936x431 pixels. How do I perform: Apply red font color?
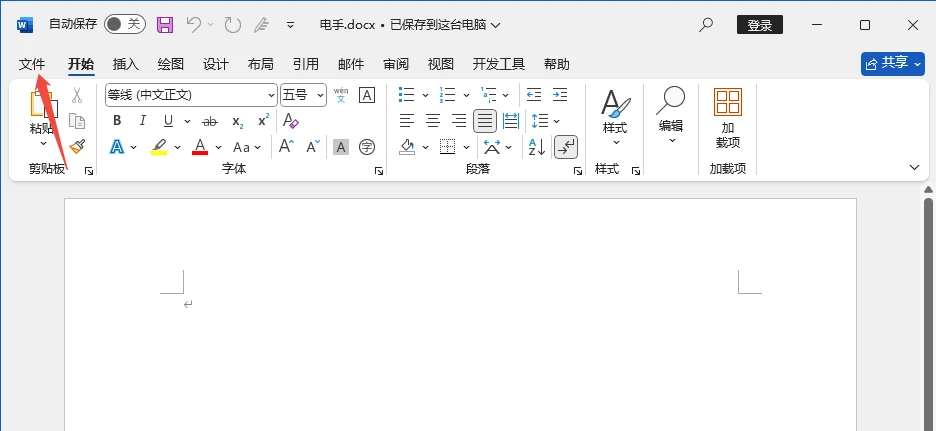click(x=200, y=147)
